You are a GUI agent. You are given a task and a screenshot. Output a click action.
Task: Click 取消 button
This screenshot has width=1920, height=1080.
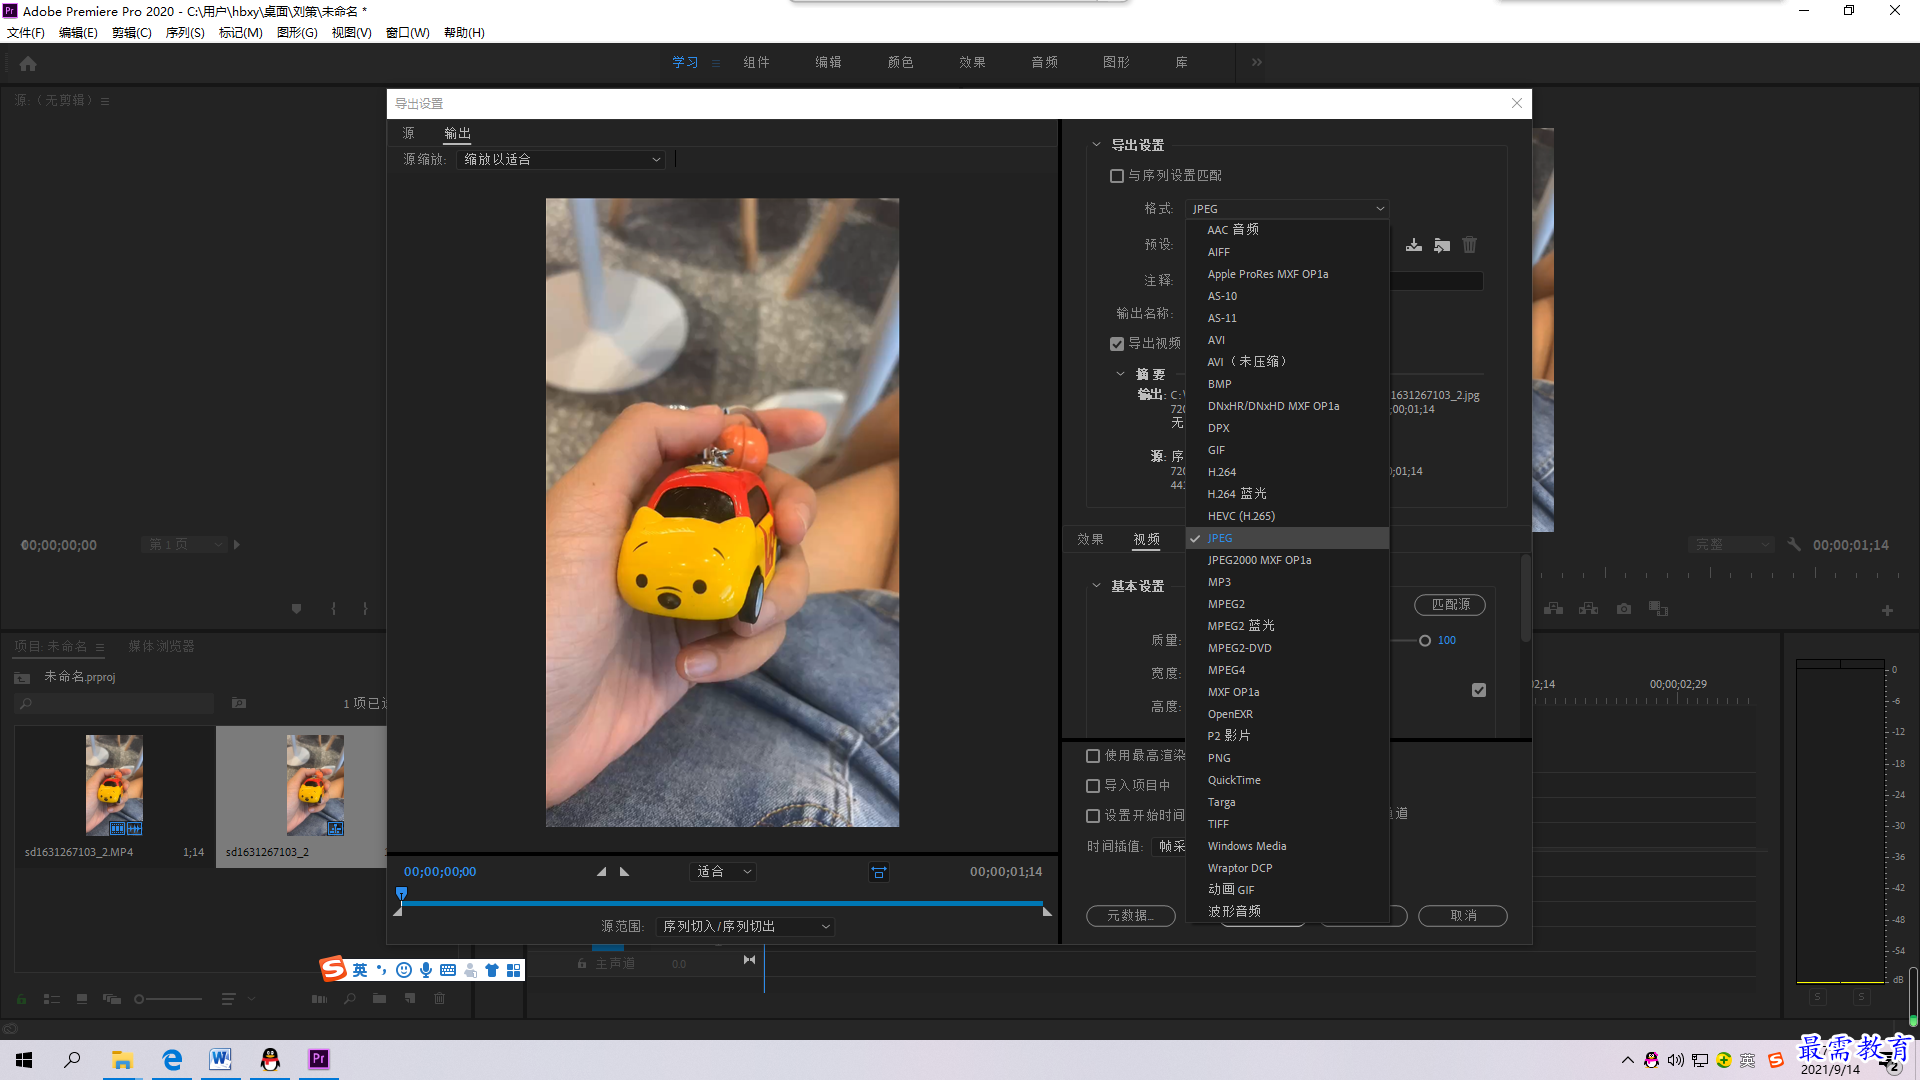(x=1463, y=916)
